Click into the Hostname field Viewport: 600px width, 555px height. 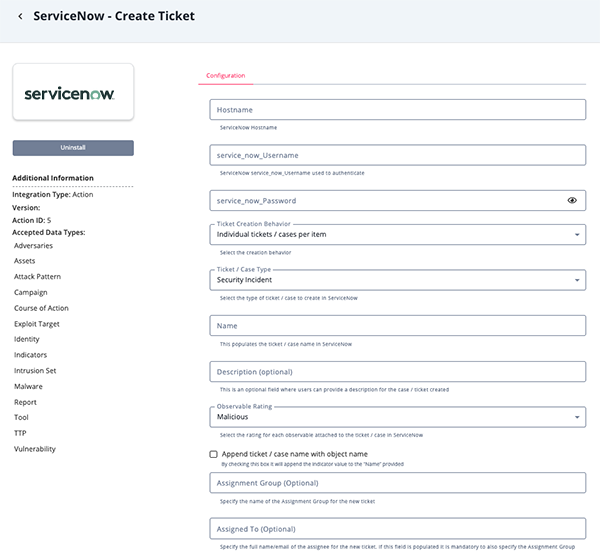pyautogui.click(x=397, y=110)
